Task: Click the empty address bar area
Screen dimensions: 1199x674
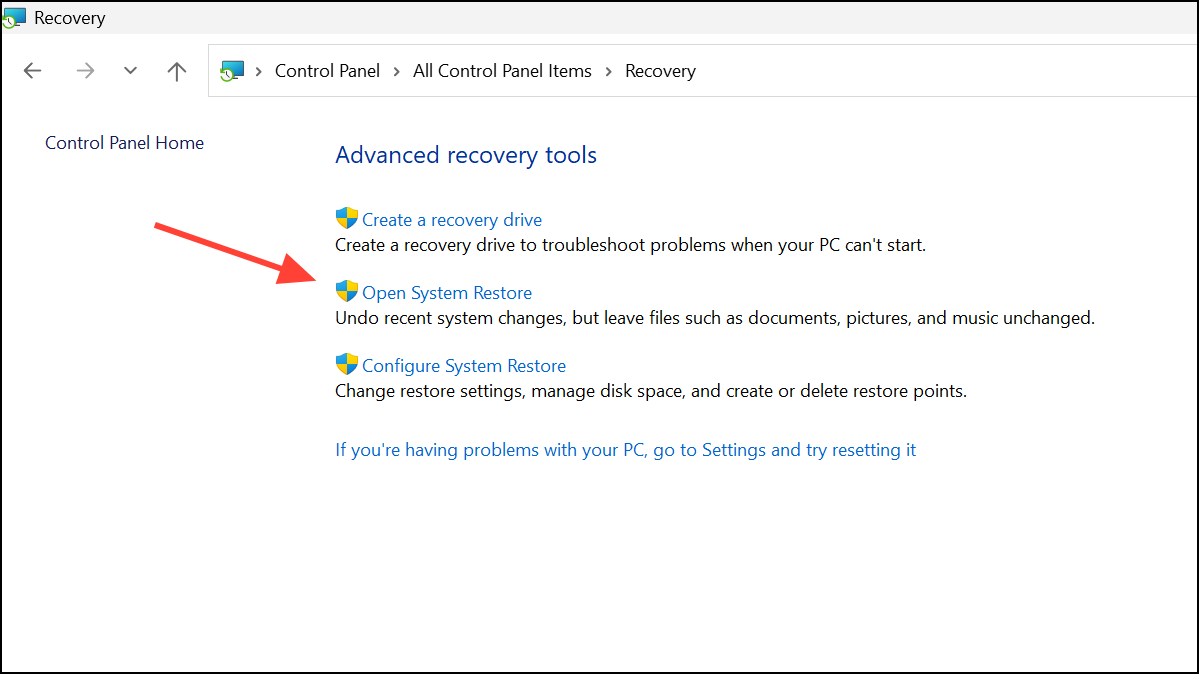Action: [x=900, y=70]
